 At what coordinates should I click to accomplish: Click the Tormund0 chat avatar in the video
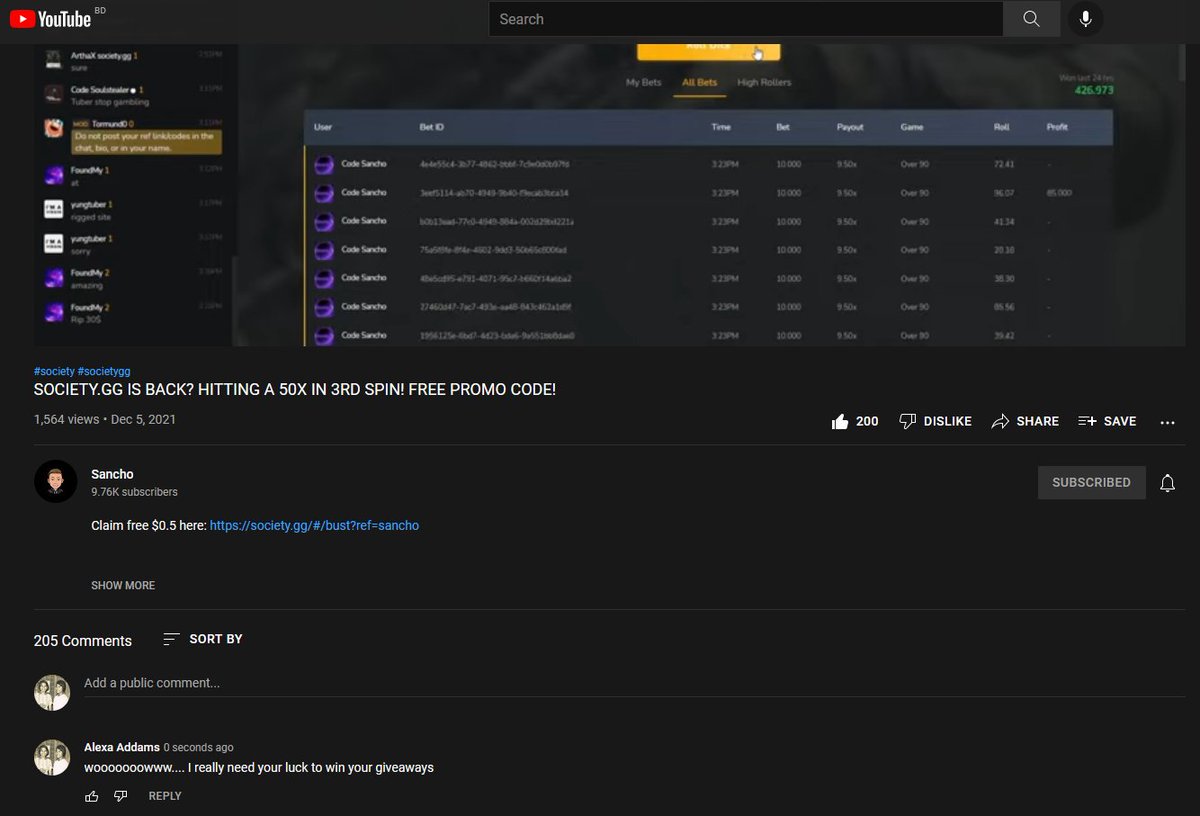tap(54, 128)
